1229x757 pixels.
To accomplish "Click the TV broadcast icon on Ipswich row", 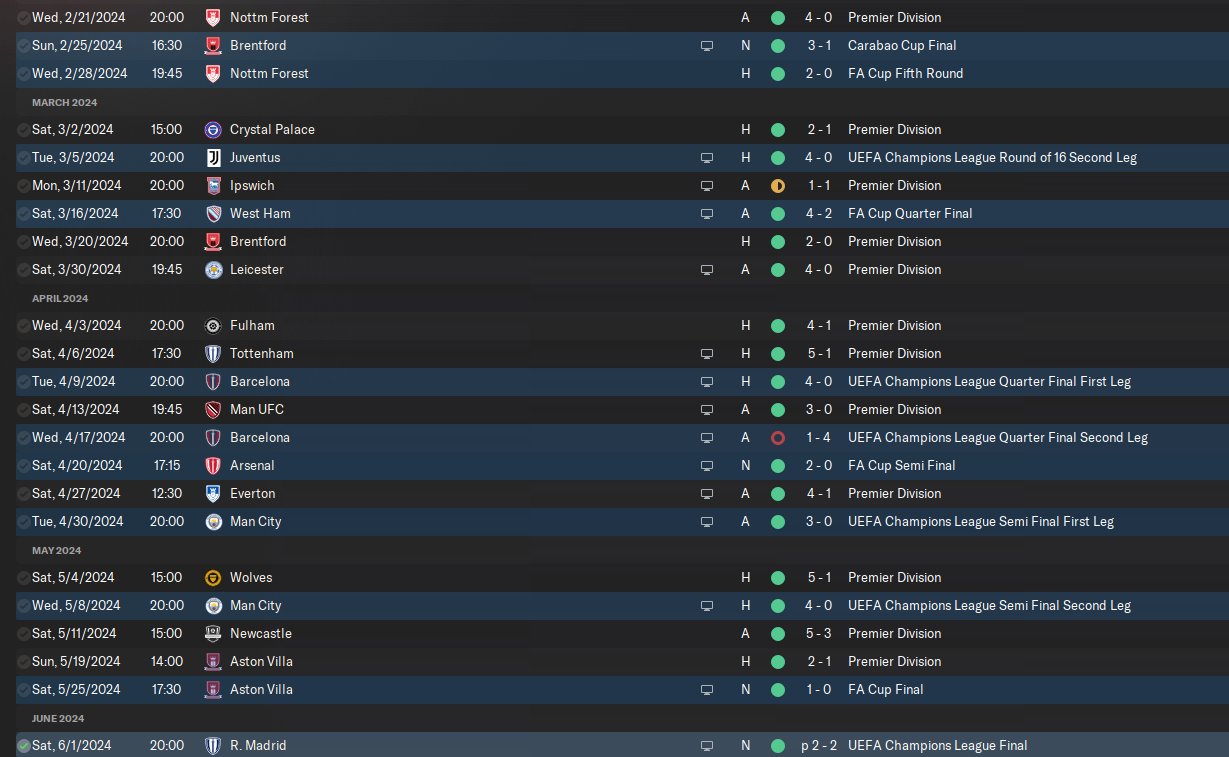I will (x=707, y=185).
